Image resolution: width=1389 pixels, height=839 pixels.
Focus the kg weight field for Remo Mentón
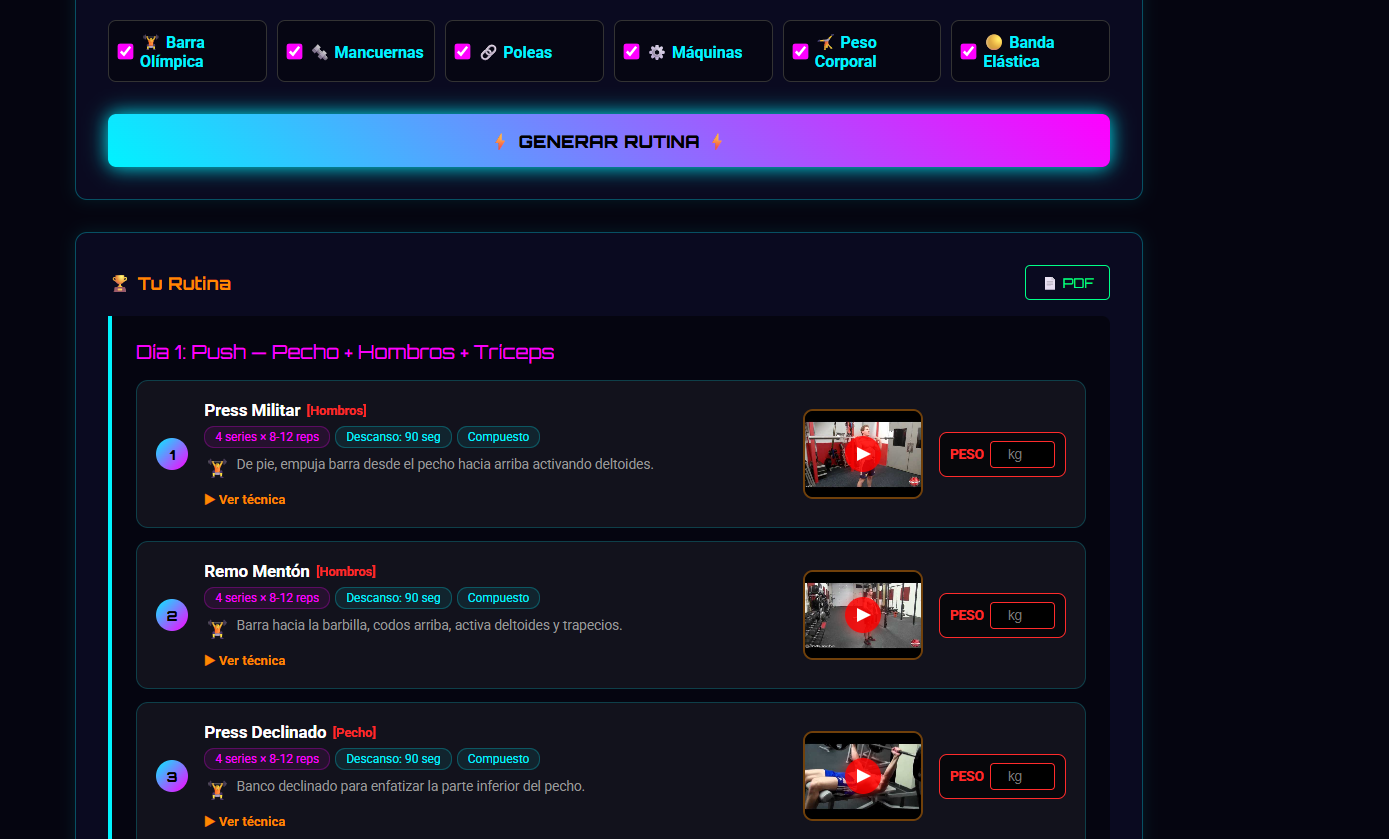click(x=1022, y=615)
